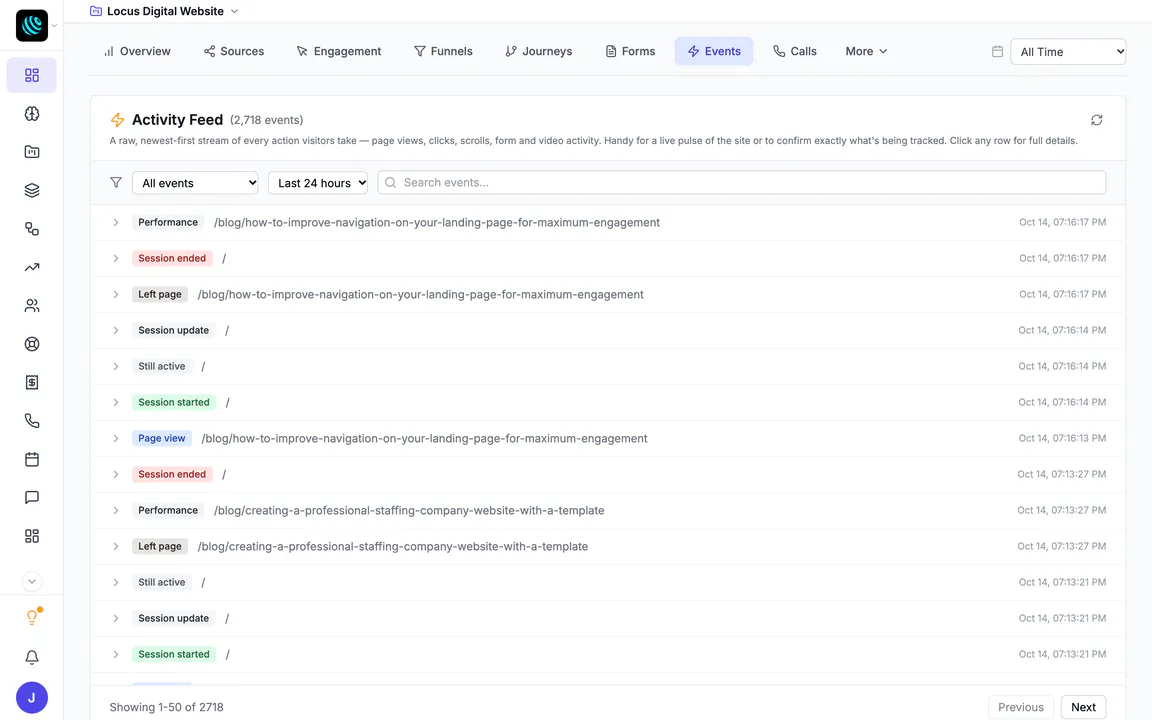Switch to the Forms tab

[x=630, y=51]
